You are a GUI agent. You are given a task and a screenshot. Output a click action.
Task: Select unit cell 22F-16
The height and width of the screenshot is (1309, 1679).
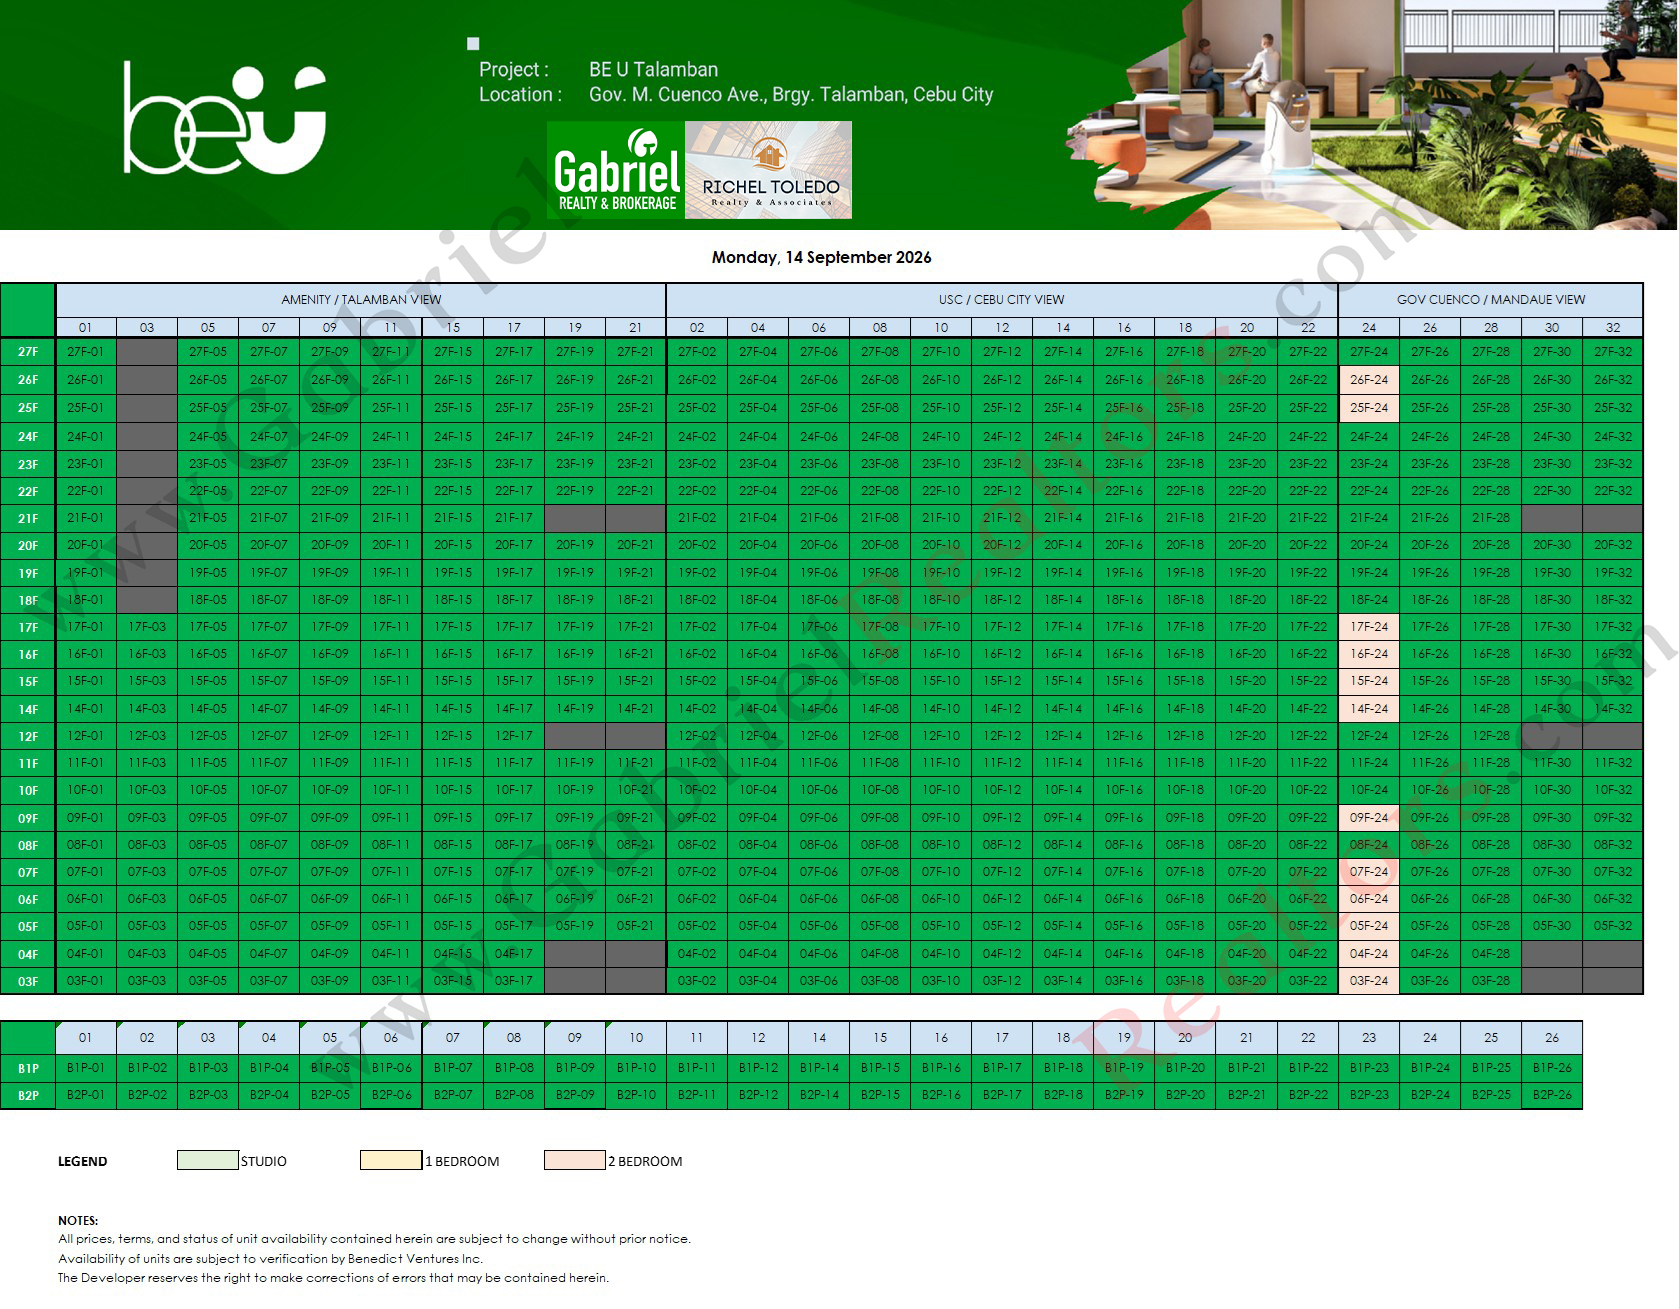[x=1123, y=491]
